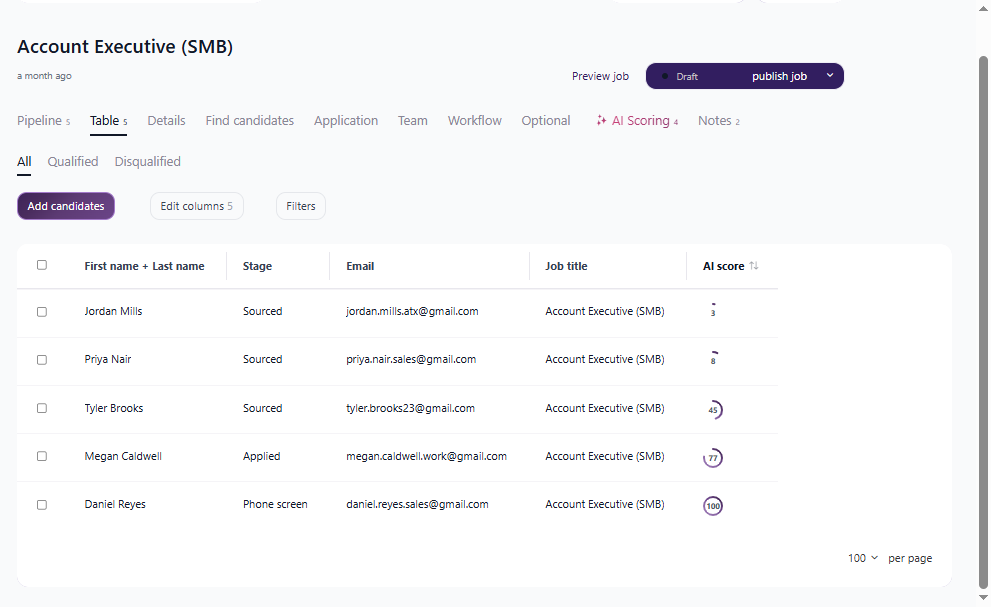Click the AI Scoring sparkle icon
Viewport: 991px width, 607px height.
coord(601,120)
